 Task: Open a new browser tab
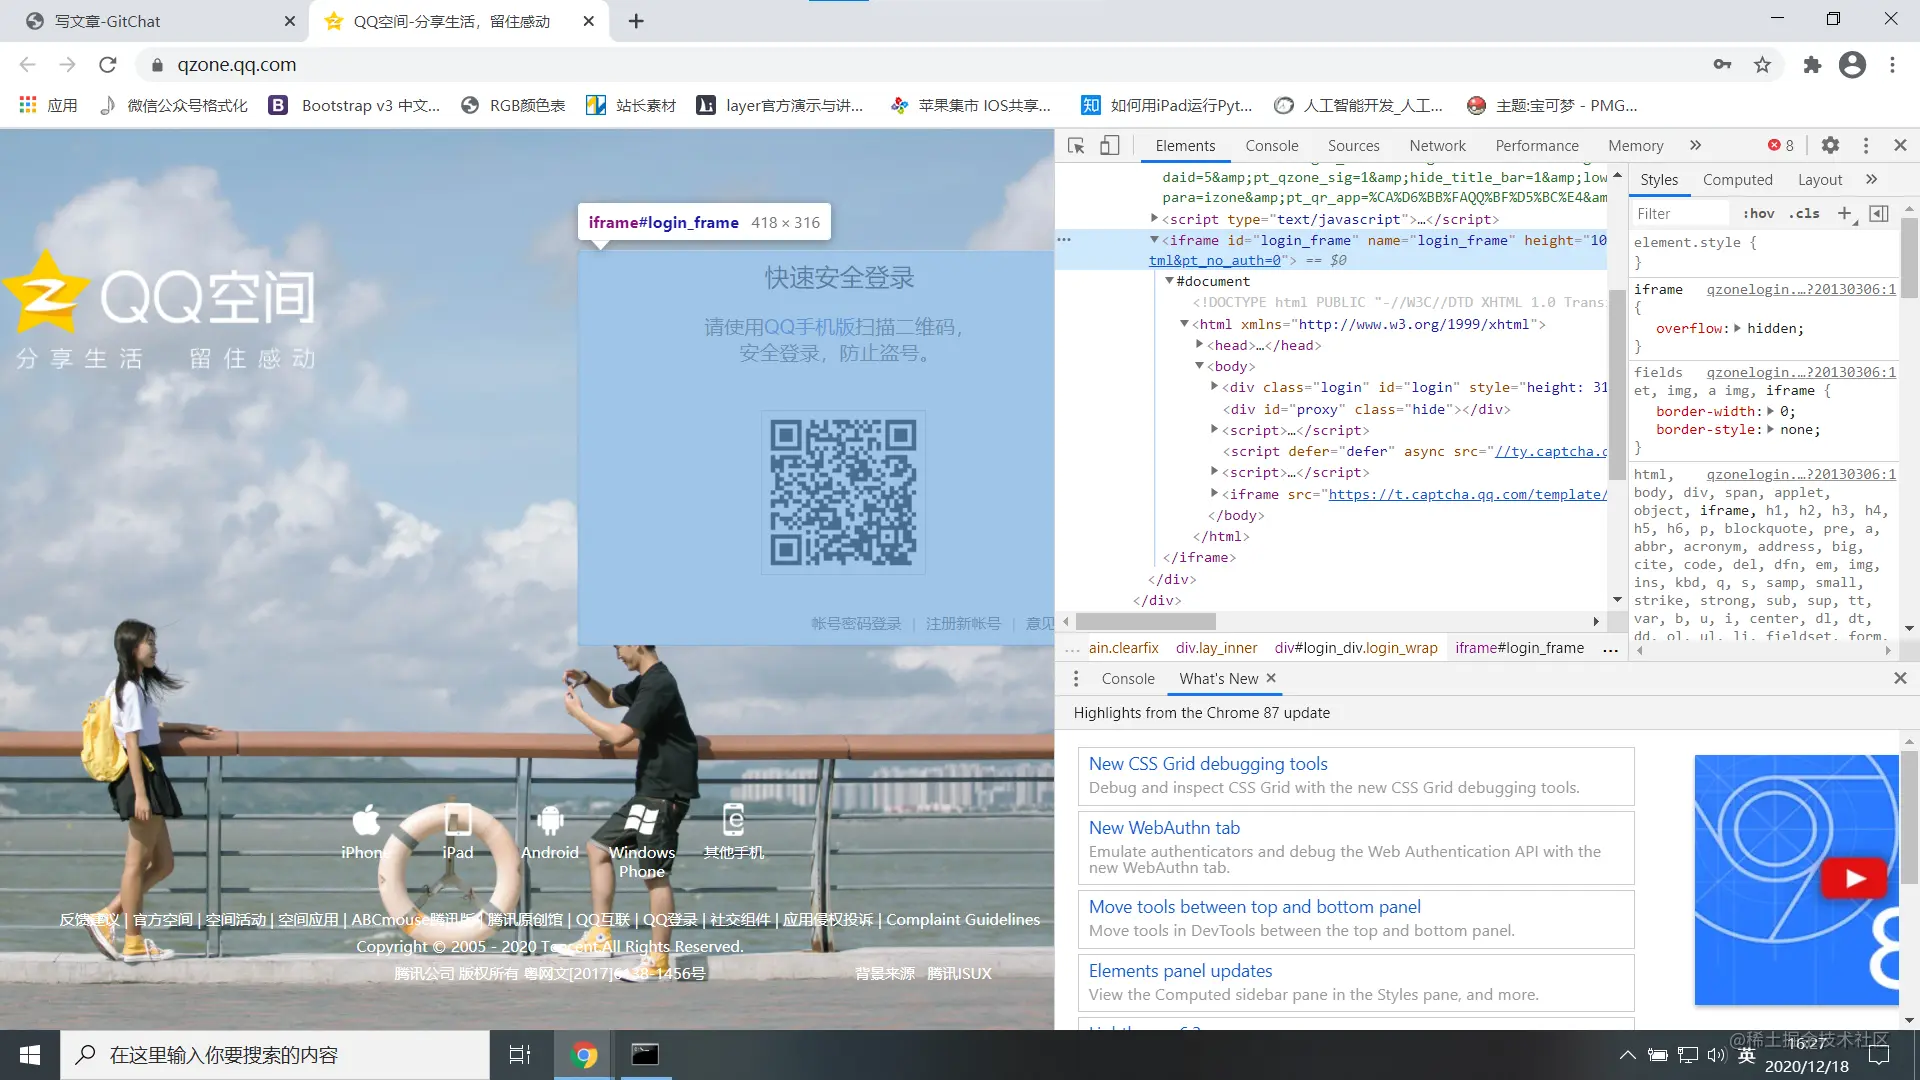[x=636, y=21]
